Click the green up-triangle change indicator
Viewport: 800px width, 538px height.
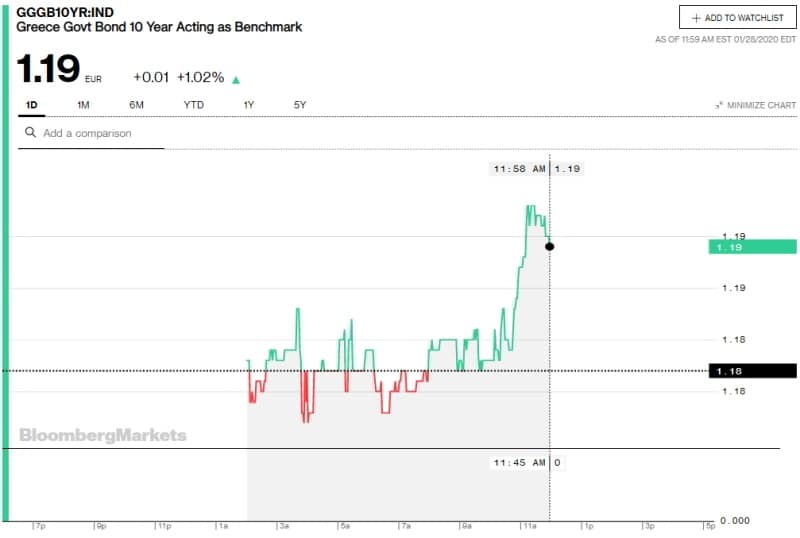[x=236, y=80]
